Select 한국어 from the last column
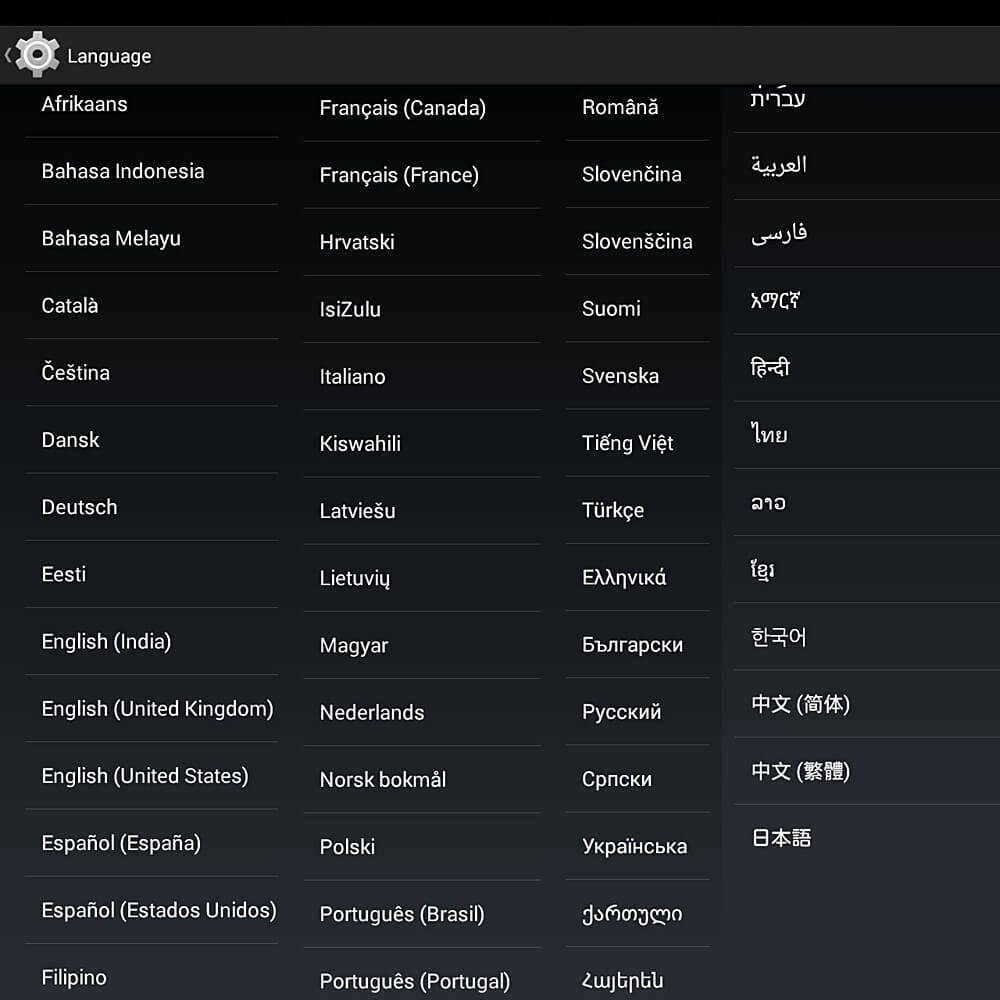This screenshot has width=1000, height=1000. 867,636
